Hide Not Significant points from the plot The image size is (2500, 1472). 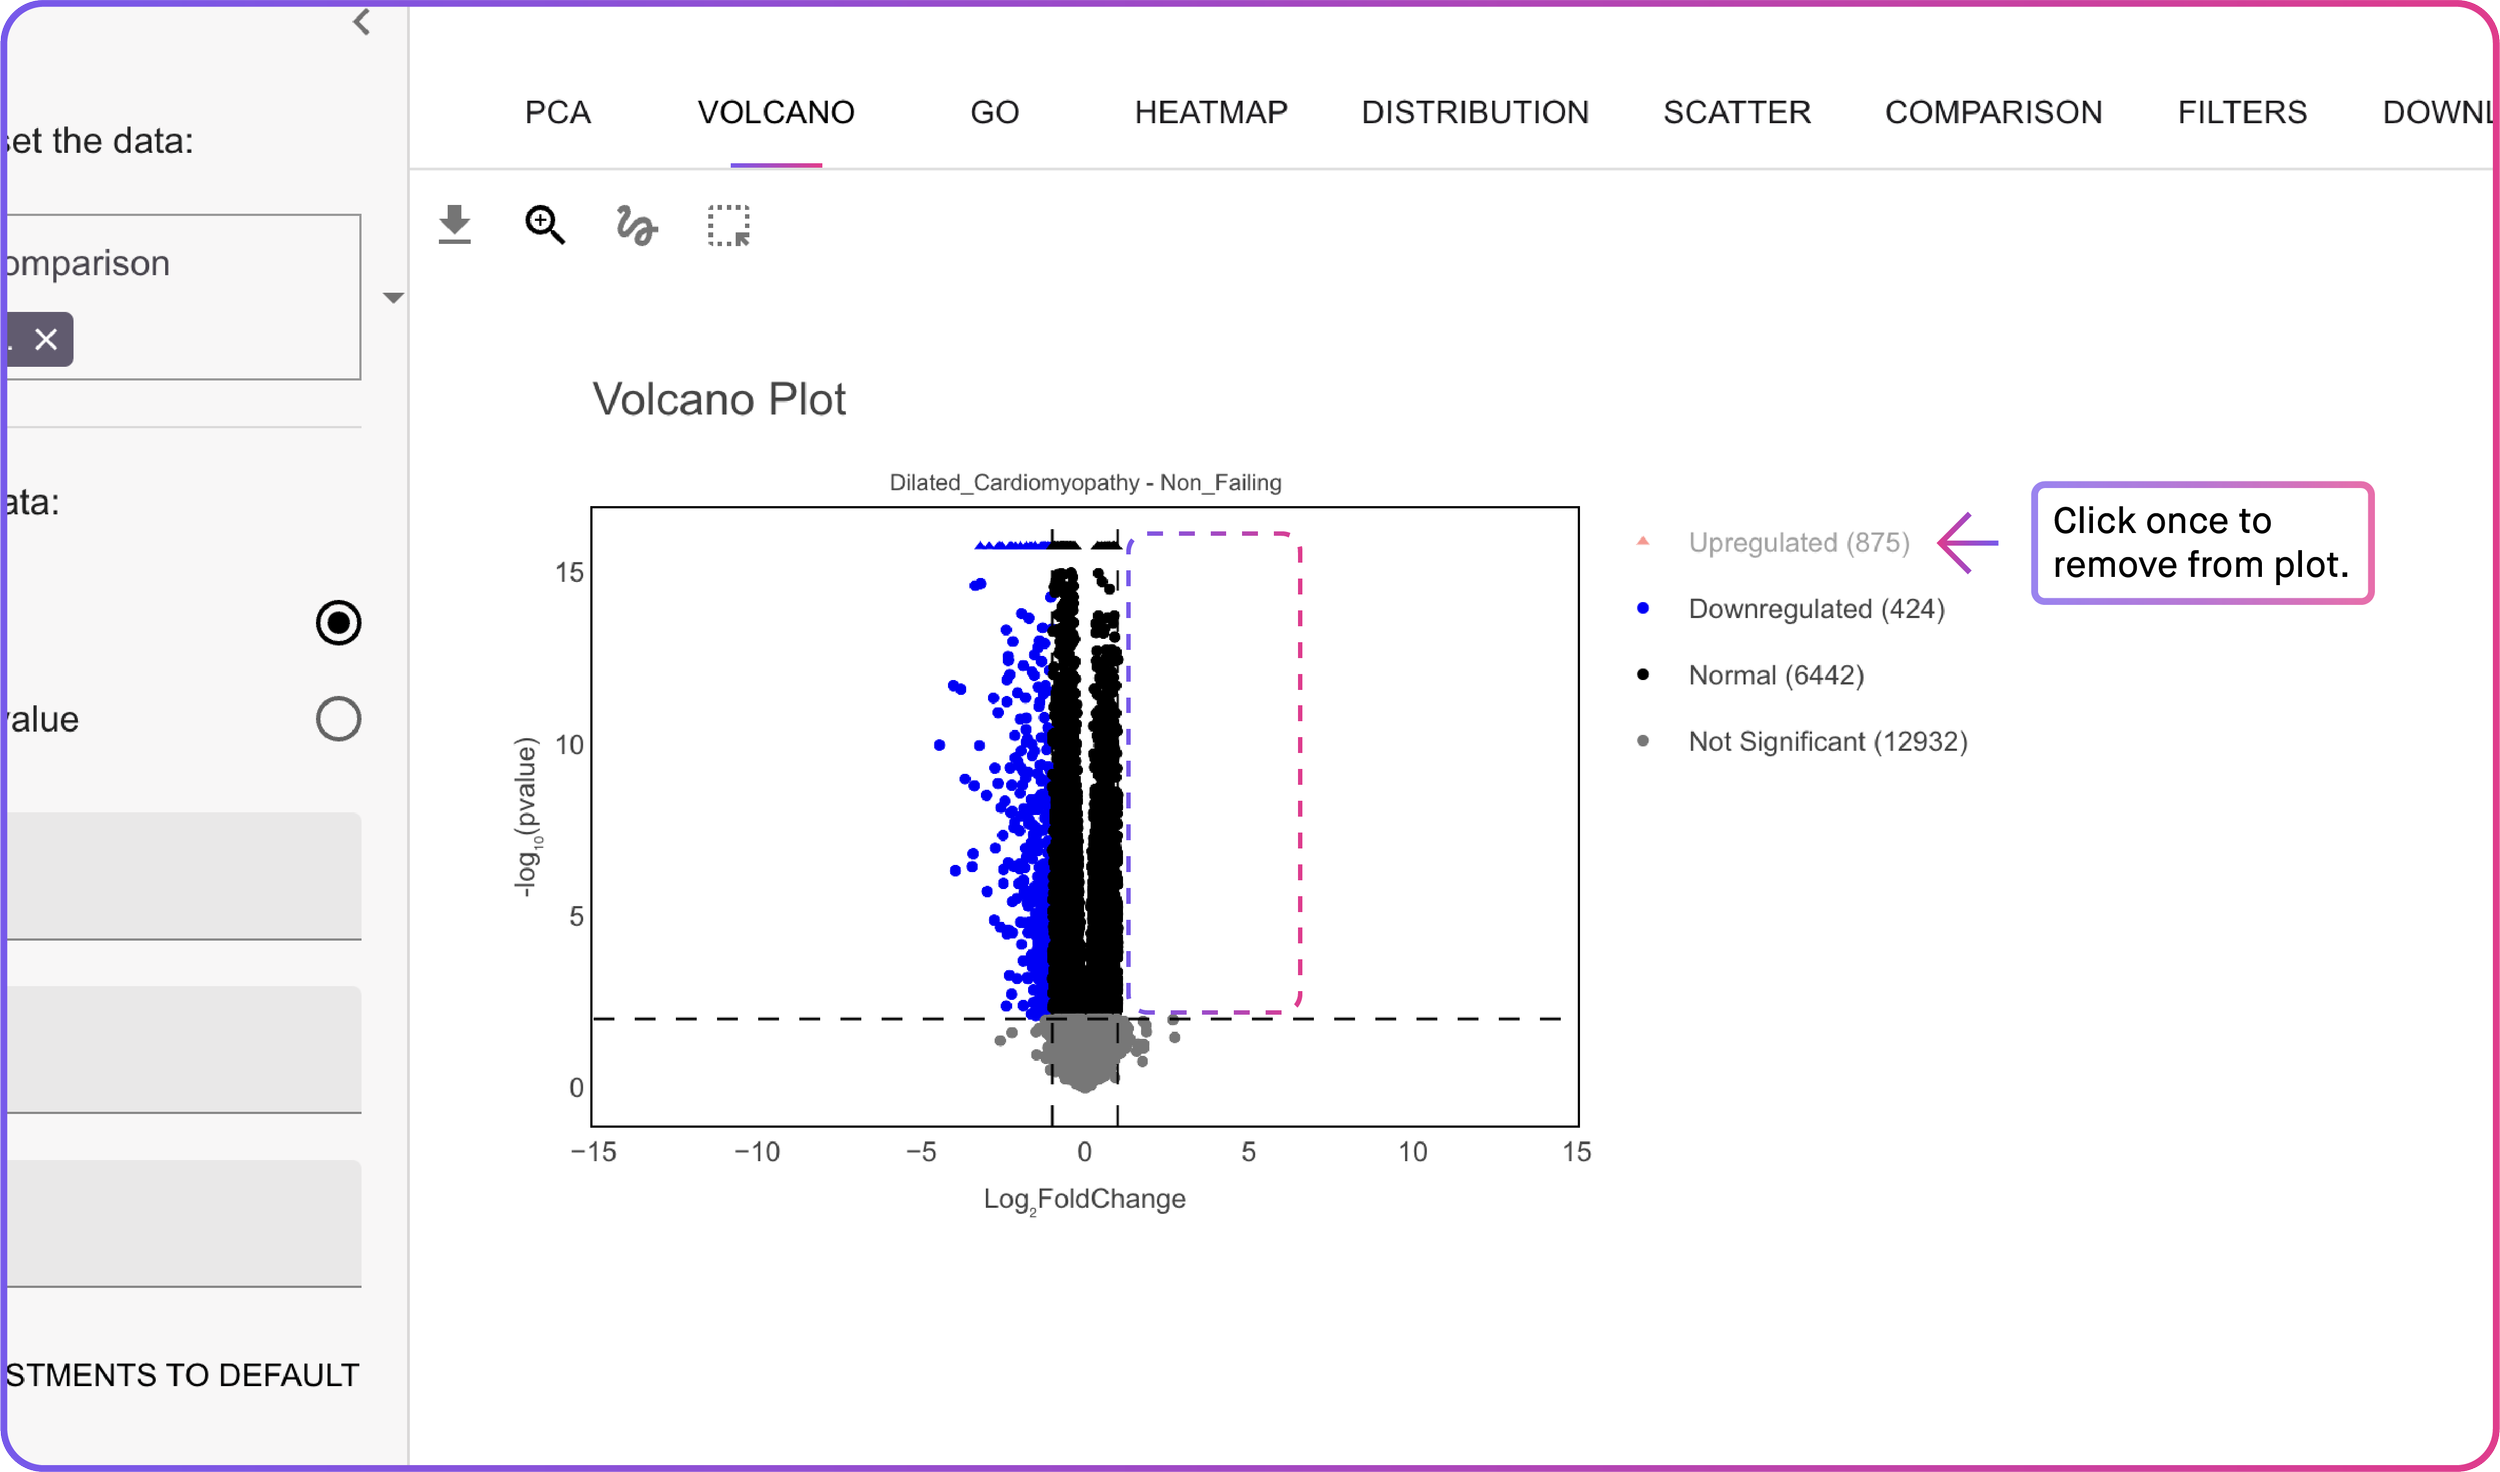tap(1827, 741)
